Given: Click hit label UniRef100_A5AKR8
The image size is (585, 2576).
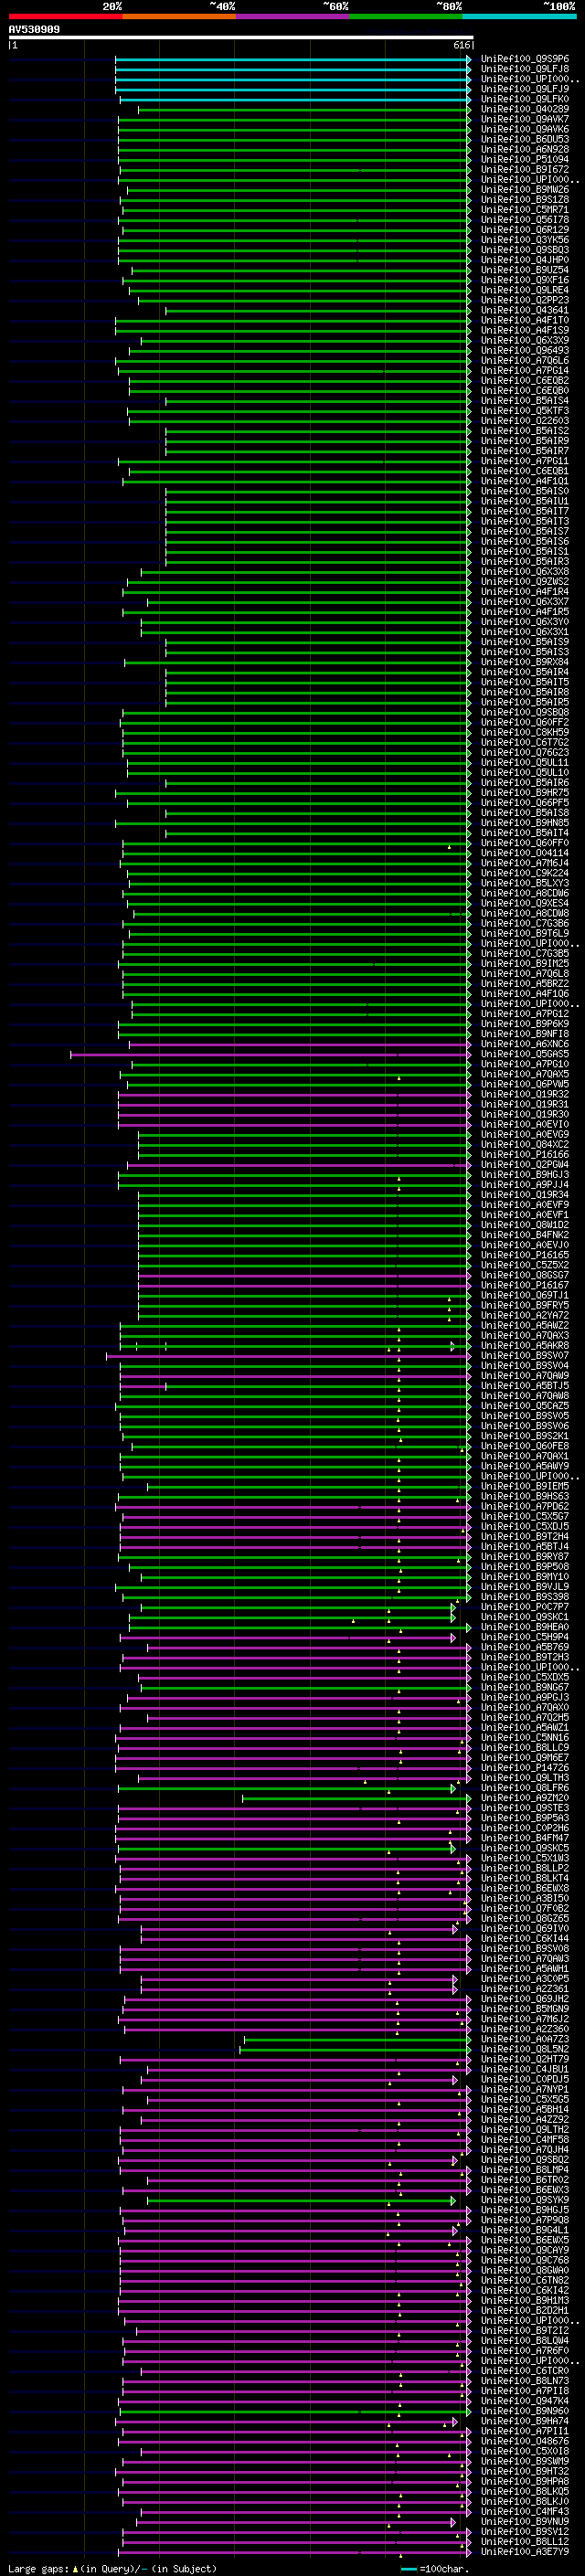Looking at the screenshot, I should pos(525,1346).
